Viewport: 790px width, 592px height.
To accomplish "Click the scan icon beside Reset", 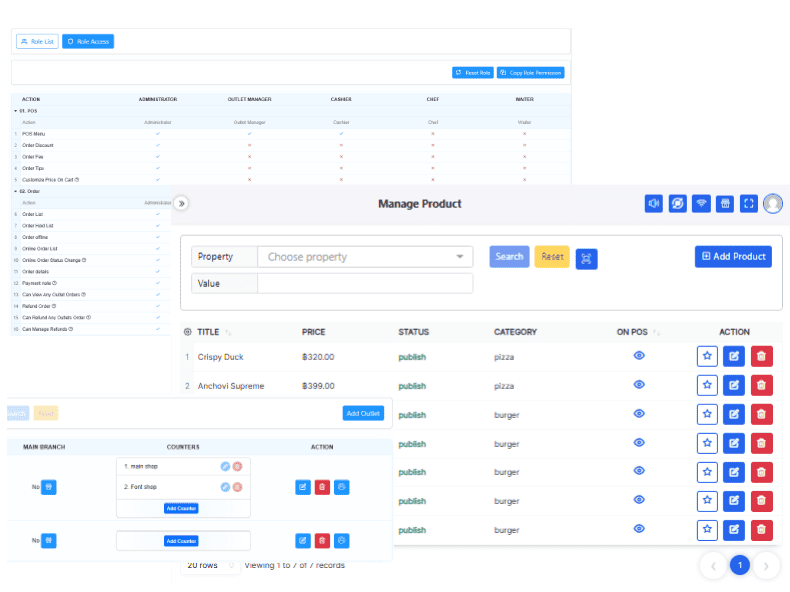I will [x=586, y=258].
